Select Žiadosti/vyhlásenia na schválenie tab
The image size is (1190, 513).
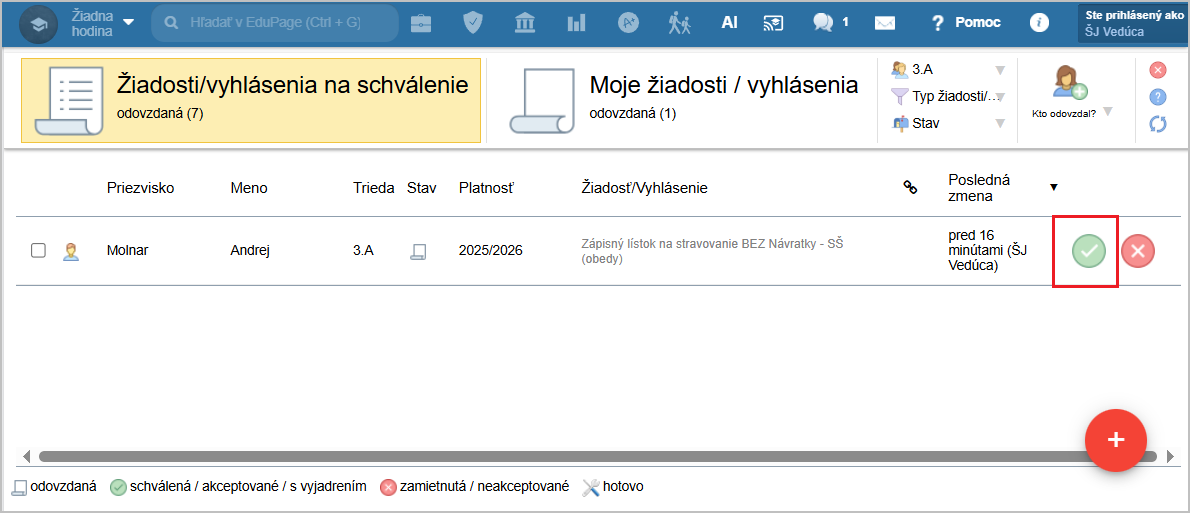click(x=251, y=98)
